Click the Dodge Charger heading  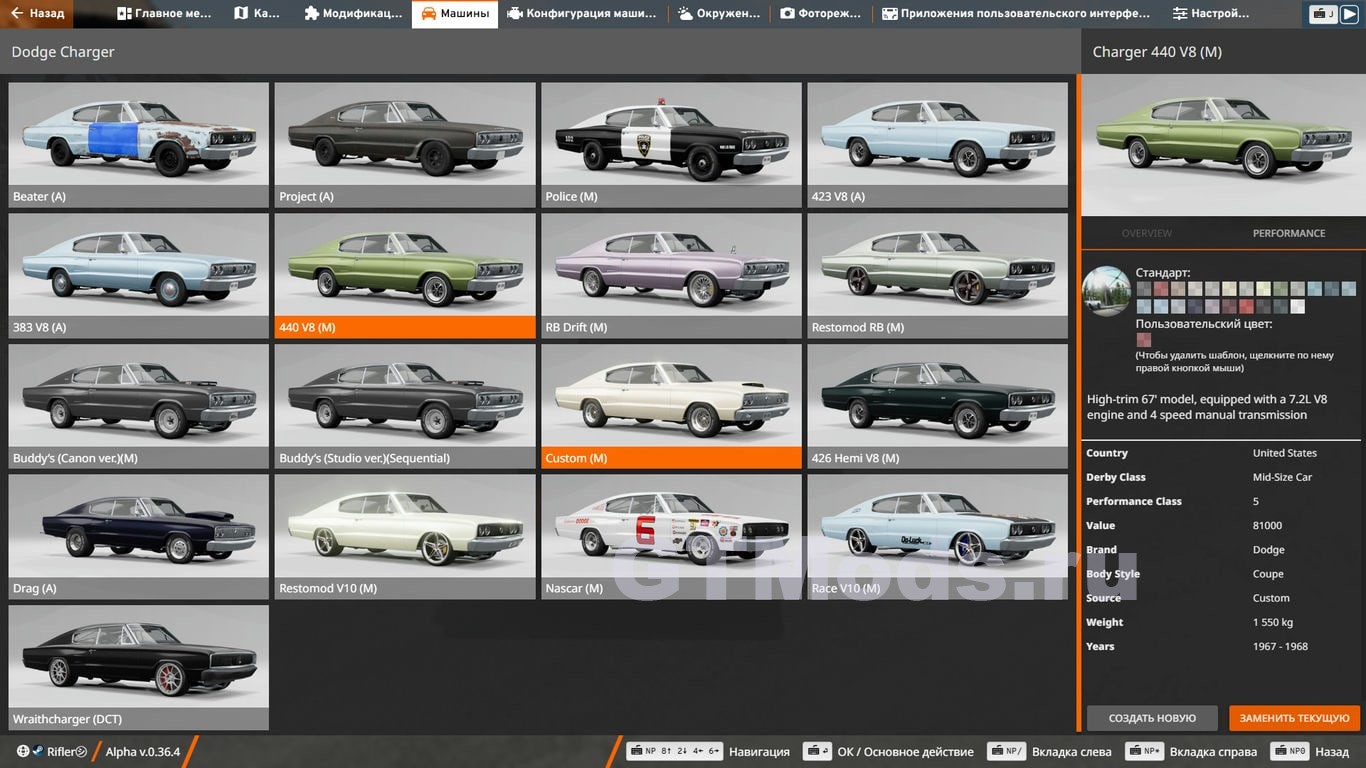coord(63,52)
